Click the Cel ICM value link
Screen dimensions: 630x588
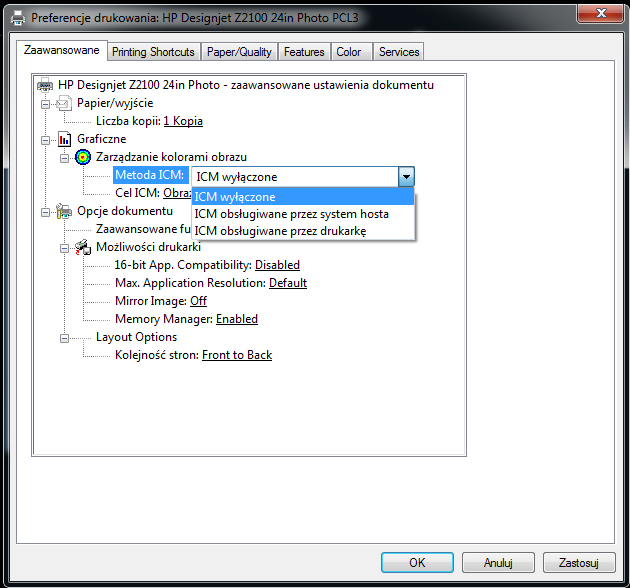(177, 193)
